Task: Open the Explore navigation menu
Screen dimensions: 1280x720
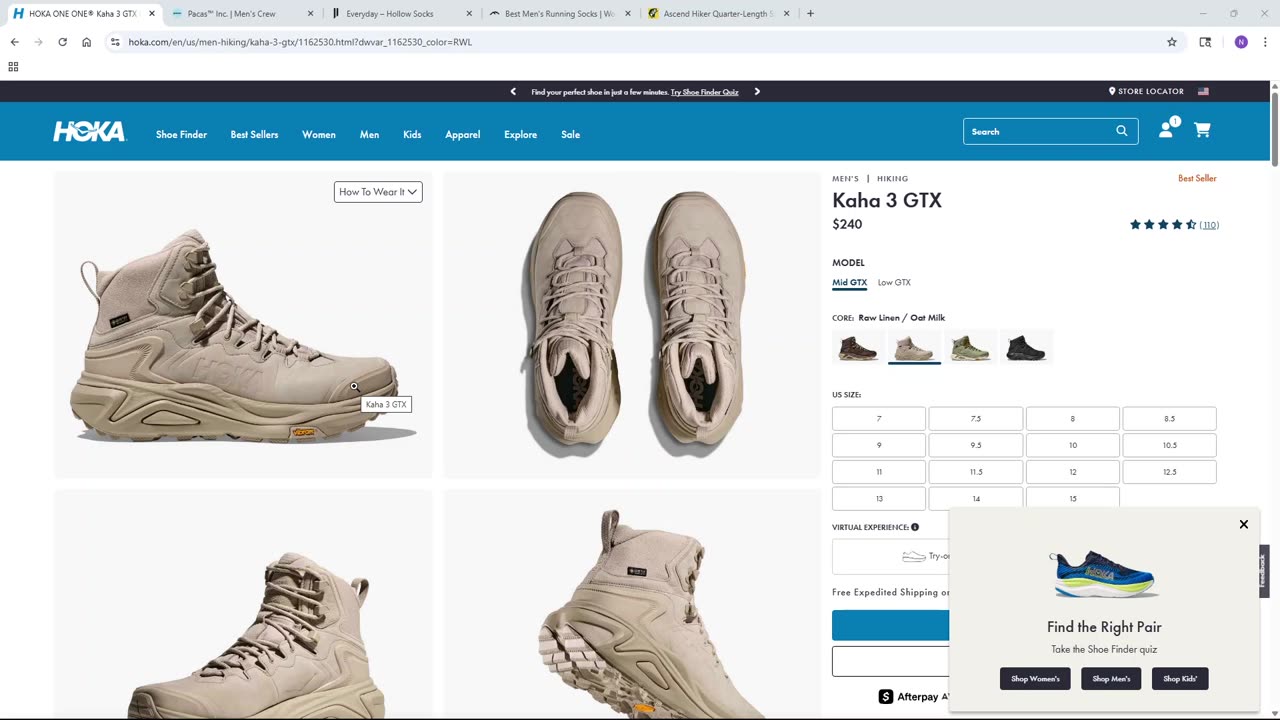Action: click(x=520, y=134)
